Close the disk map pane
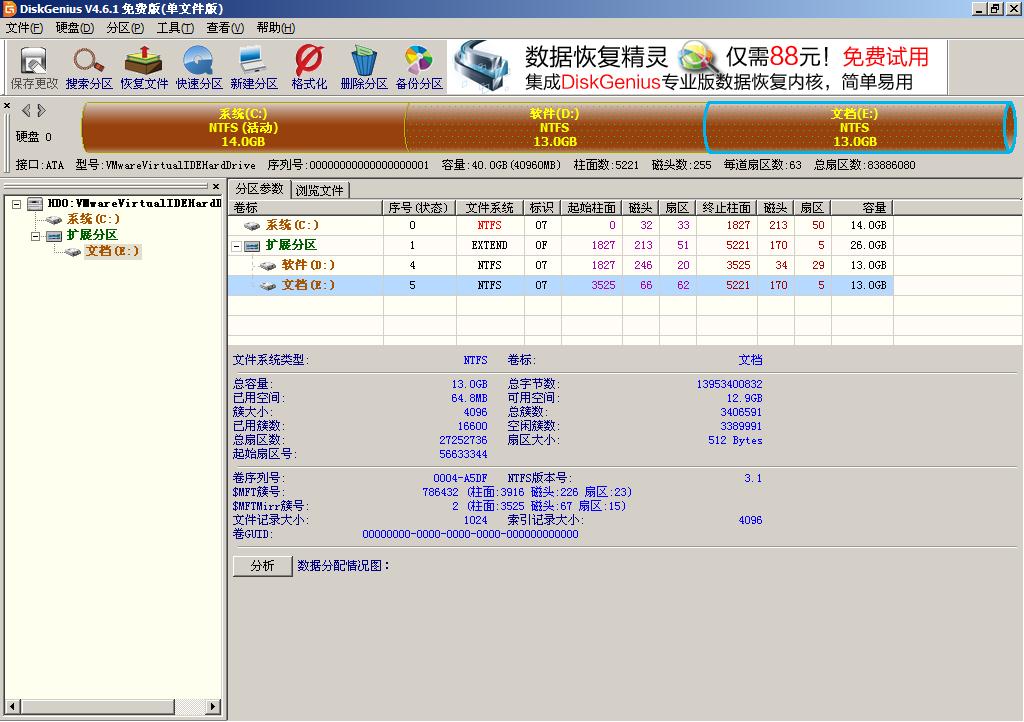Screen dimensions: 1024x722 pyautogui.click(x=7, y=105)
